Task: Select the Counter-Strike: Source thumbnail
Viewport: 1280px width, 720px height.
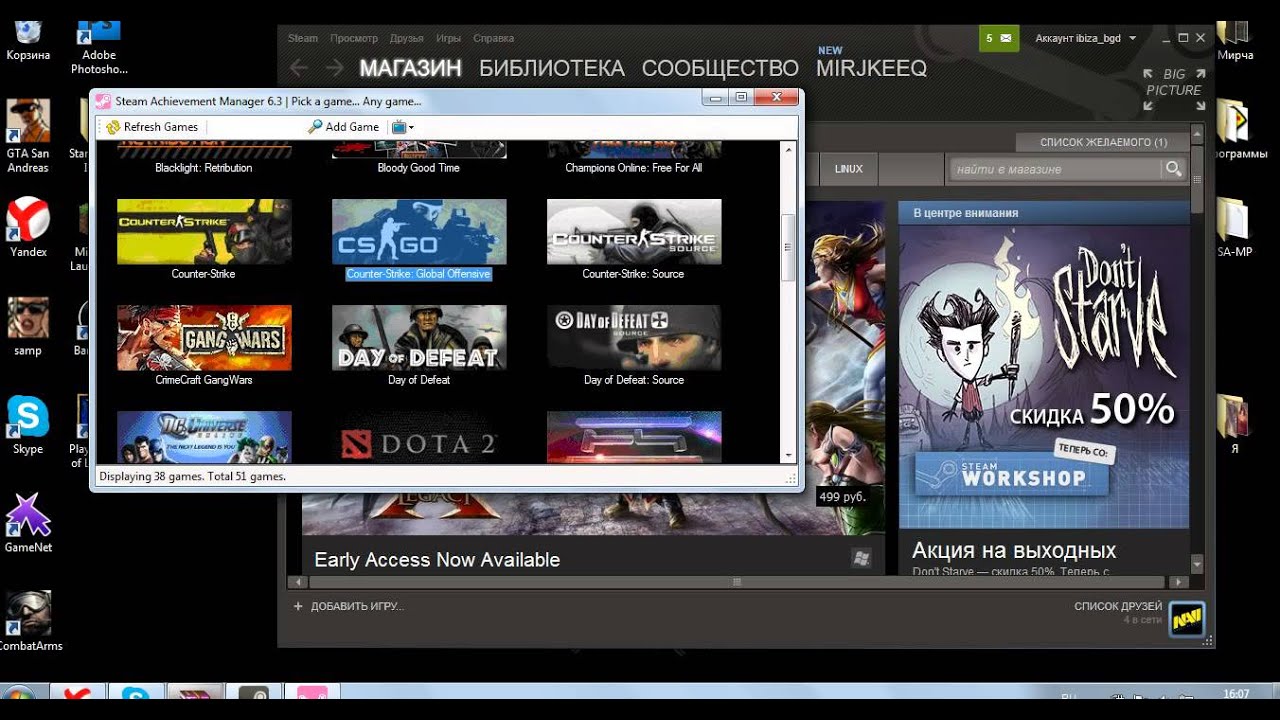Action: coord(634,231)
